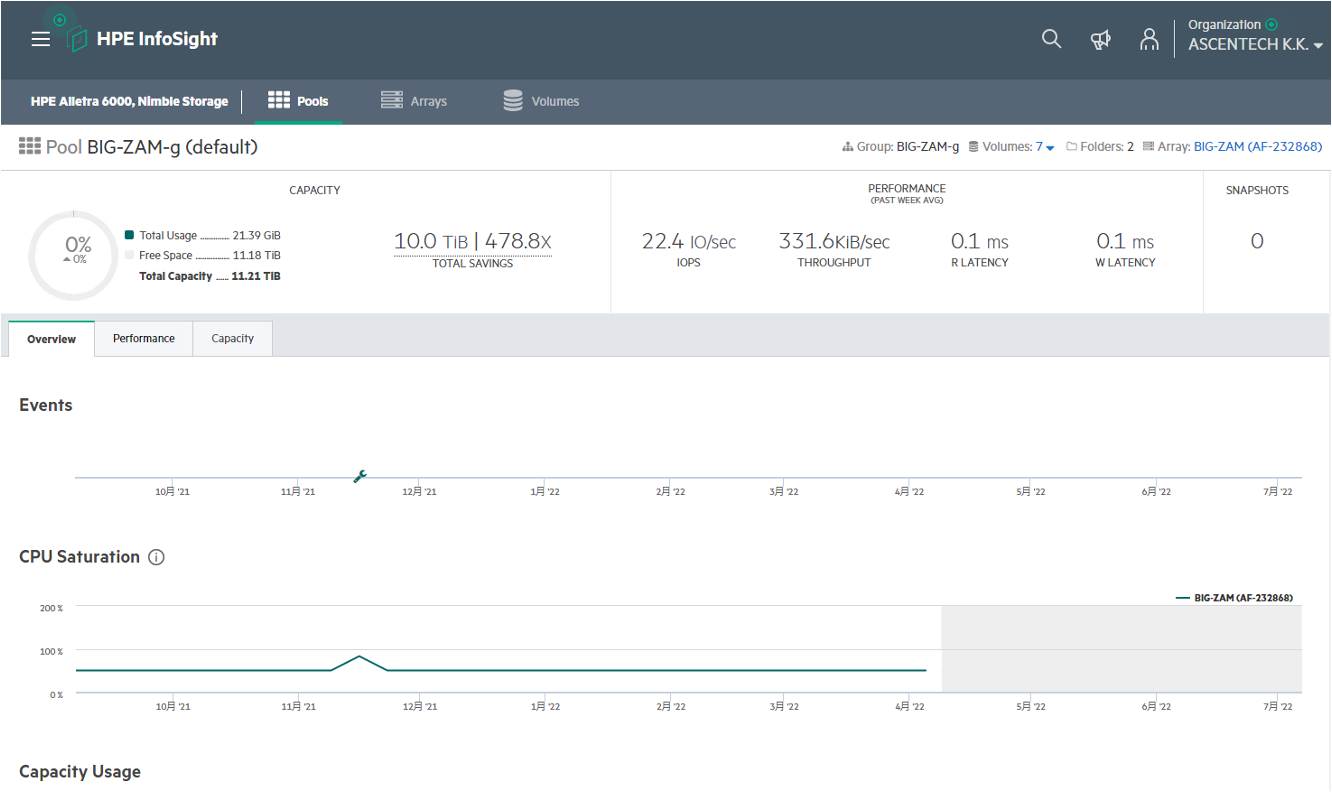The width and height of the screenshot is (1332, 792).
Task: Click the Capacity Usage heading
Action: 80,772
